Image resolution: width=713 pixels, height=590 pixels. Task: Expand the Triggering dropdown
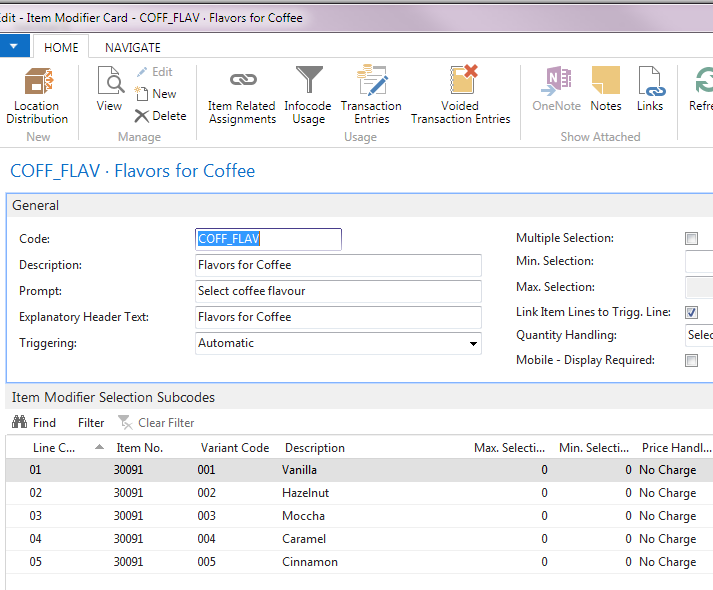click(473, 344)
